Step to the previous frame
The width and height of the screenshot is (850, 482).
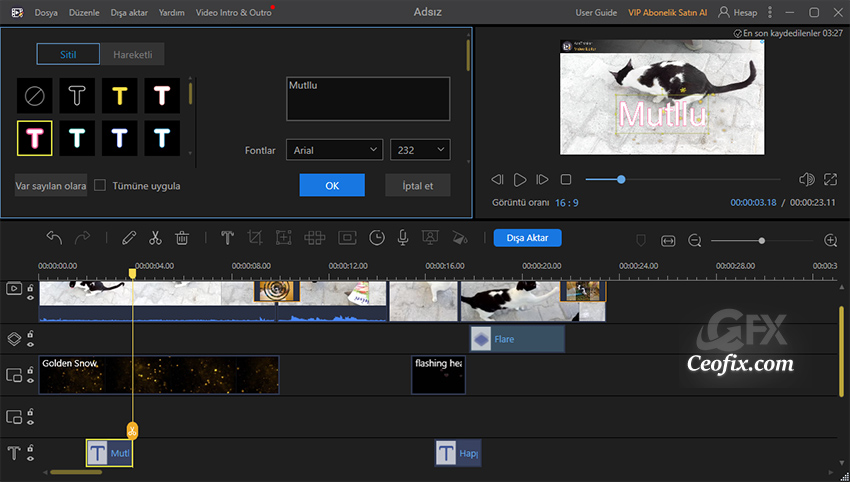coord(497,179)
